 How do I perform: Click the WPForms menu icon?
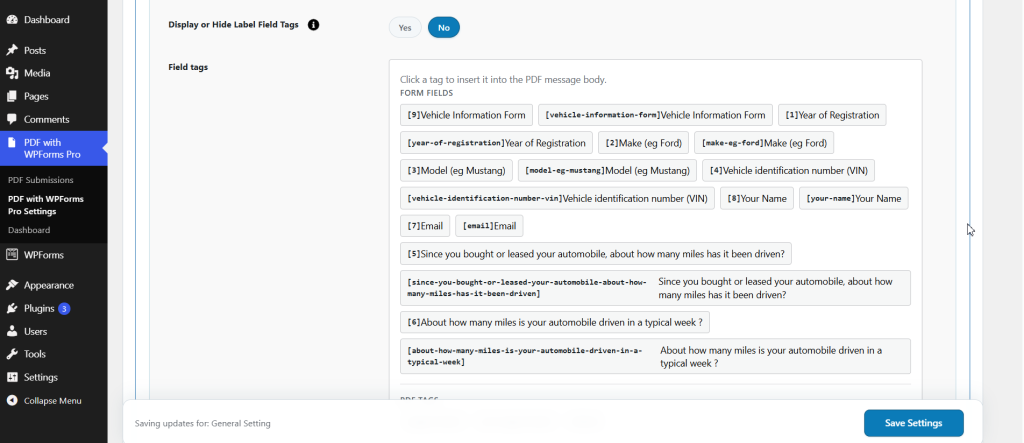pyautogui.click(x=12, y=255)
